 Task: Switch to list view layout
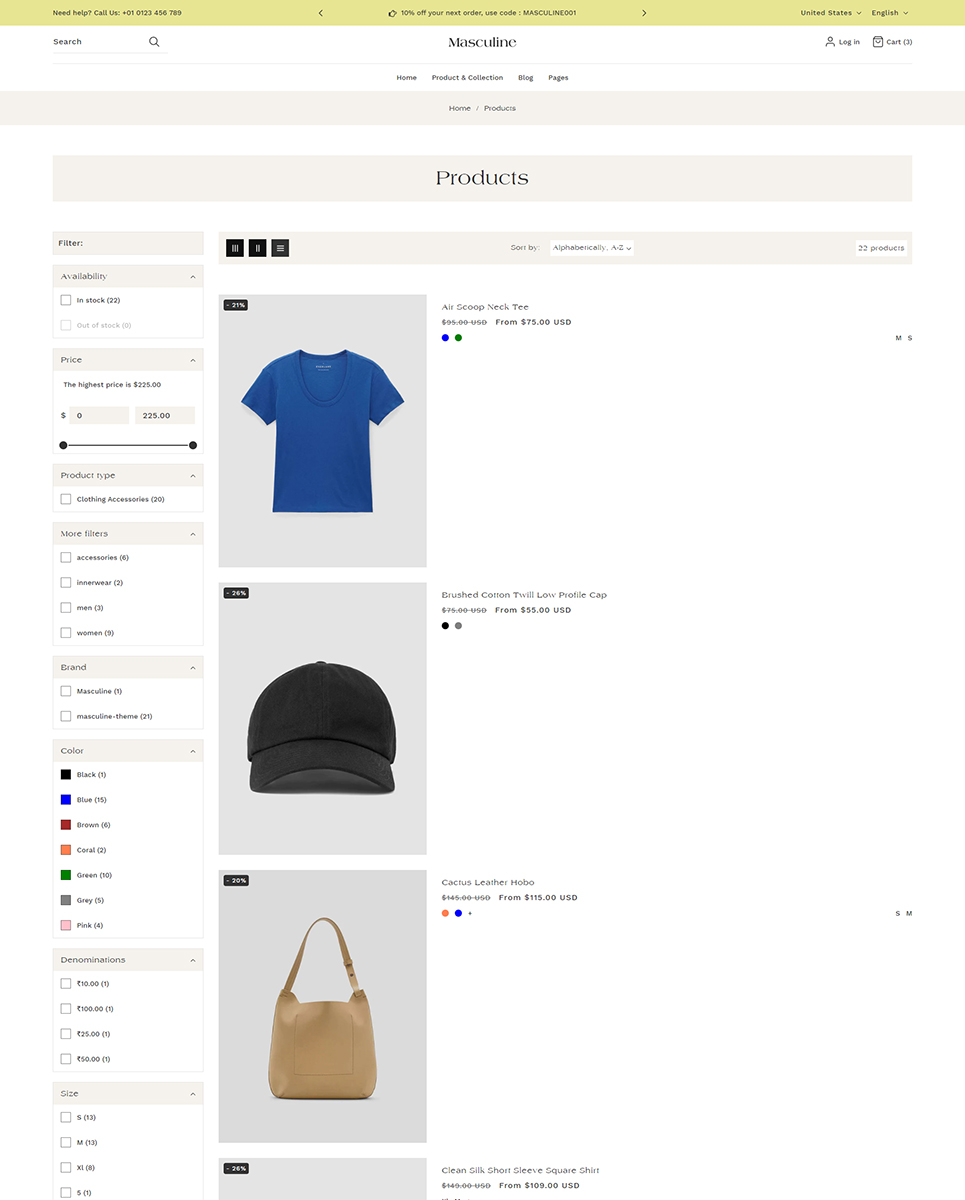280,248
